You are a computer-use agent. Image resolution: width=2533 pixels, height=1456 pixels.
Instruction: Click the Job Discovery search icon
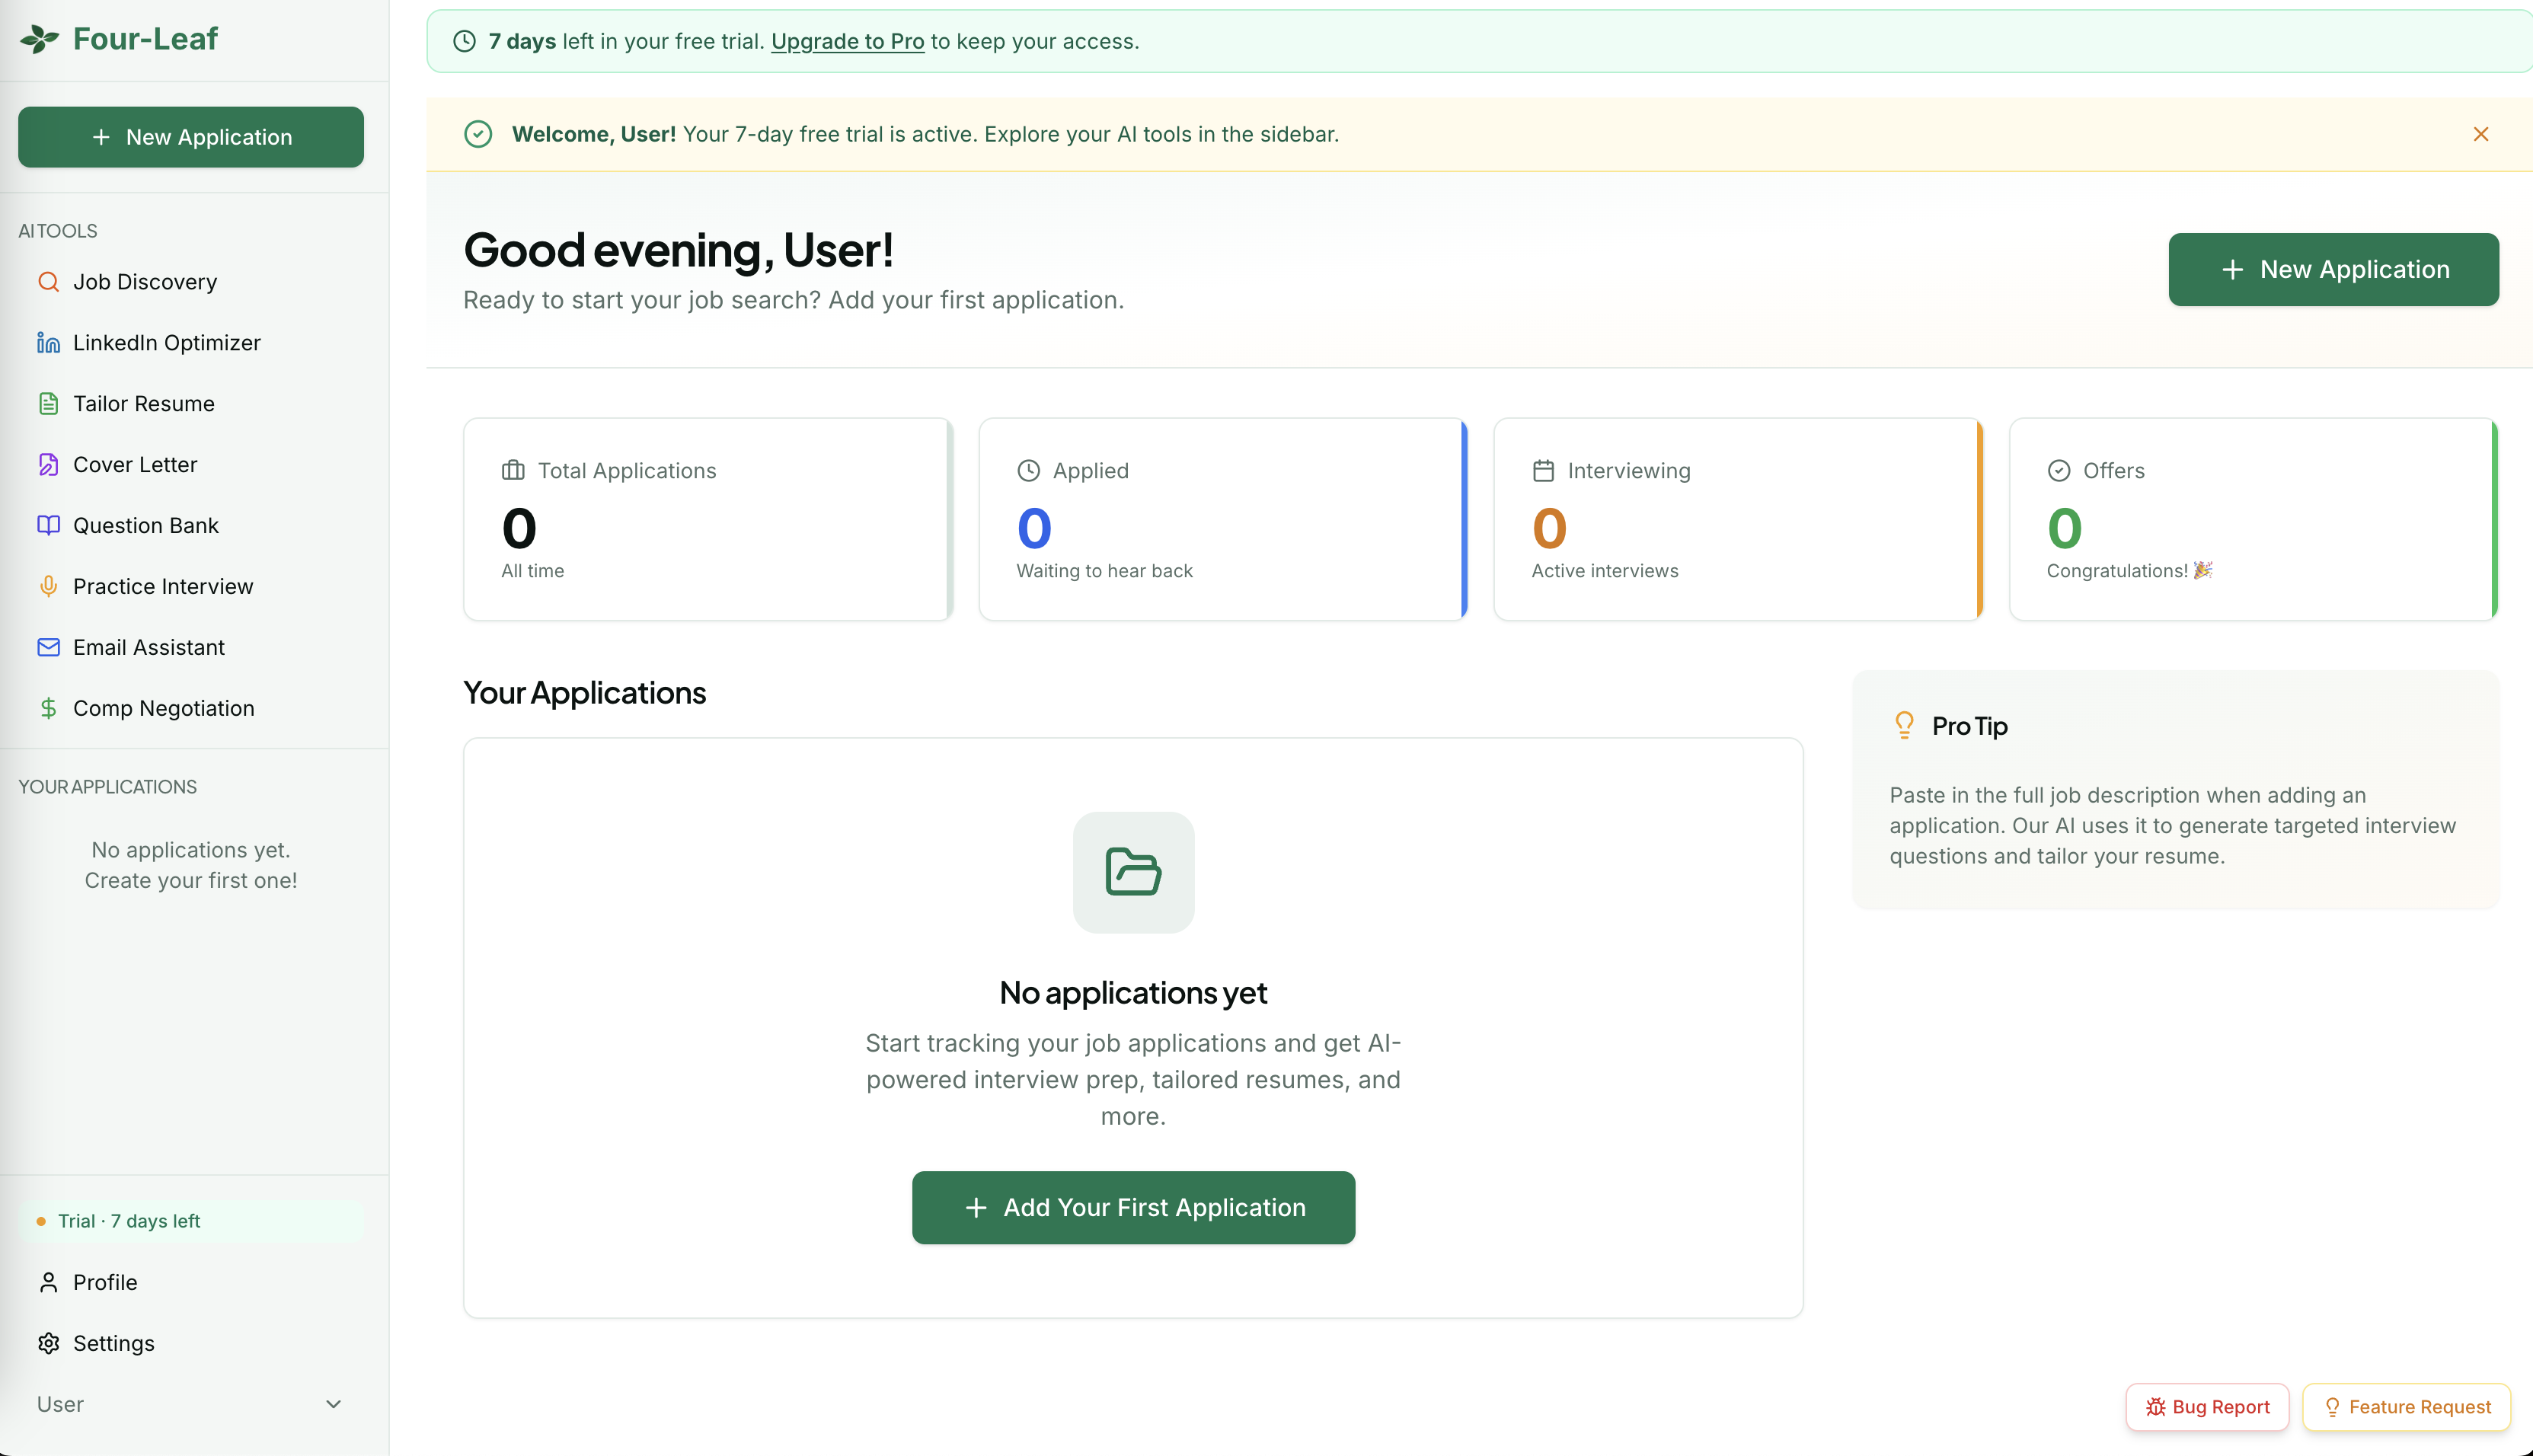pos(48,282)
